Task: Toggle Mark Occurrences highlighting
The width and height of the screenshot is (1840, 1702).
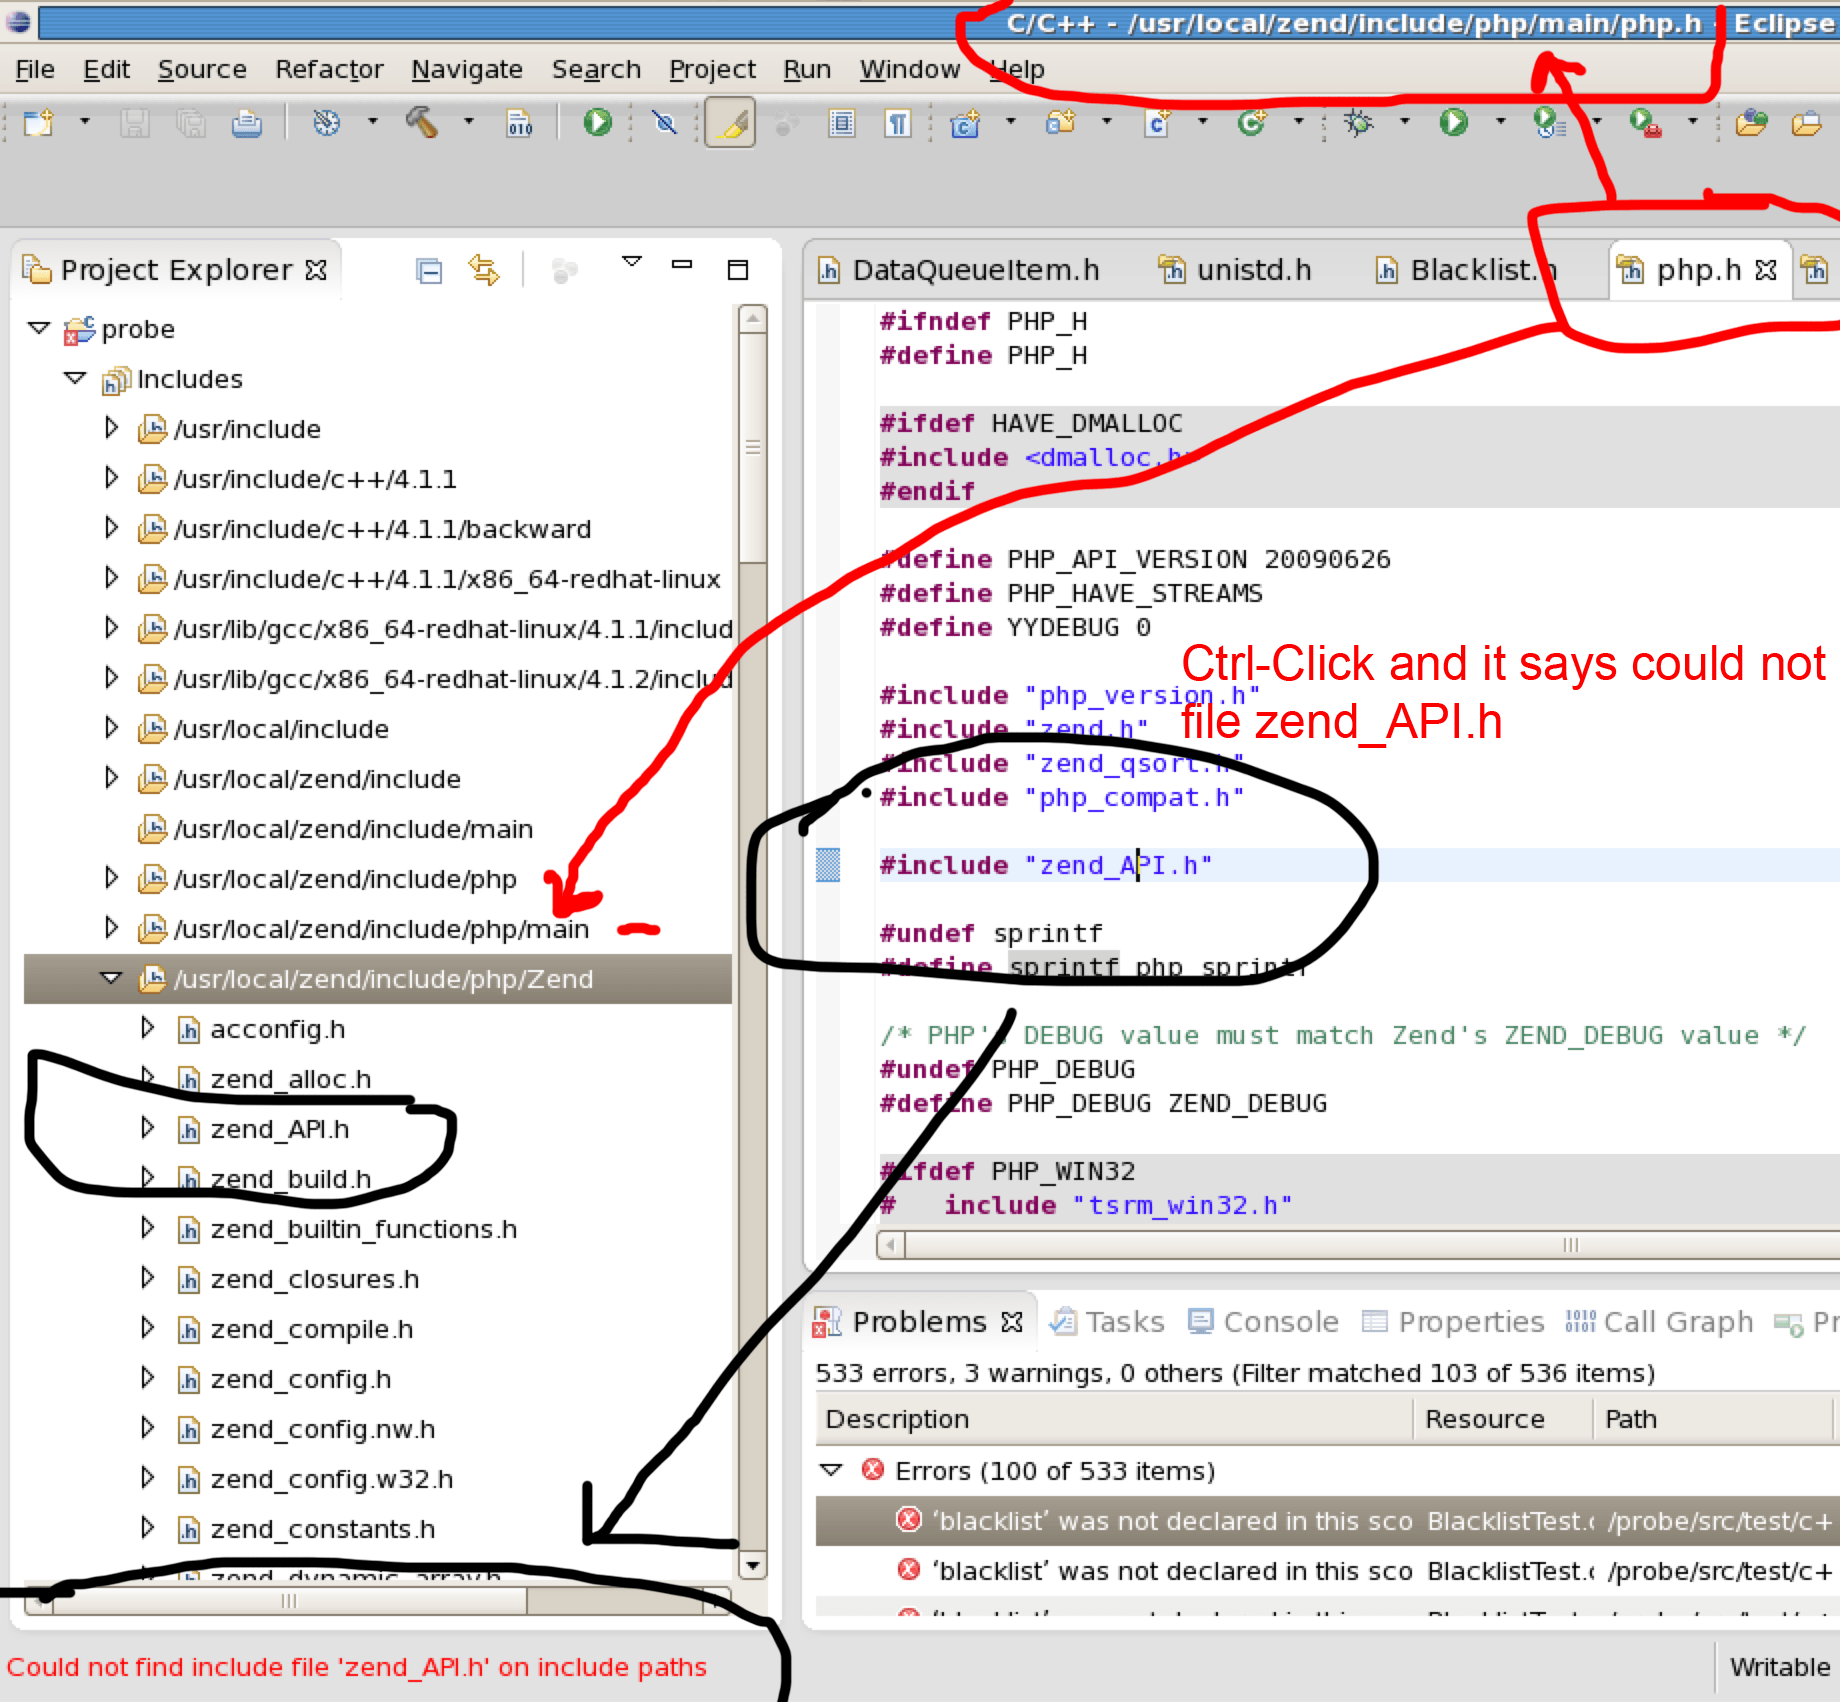Action: (729, 123)
